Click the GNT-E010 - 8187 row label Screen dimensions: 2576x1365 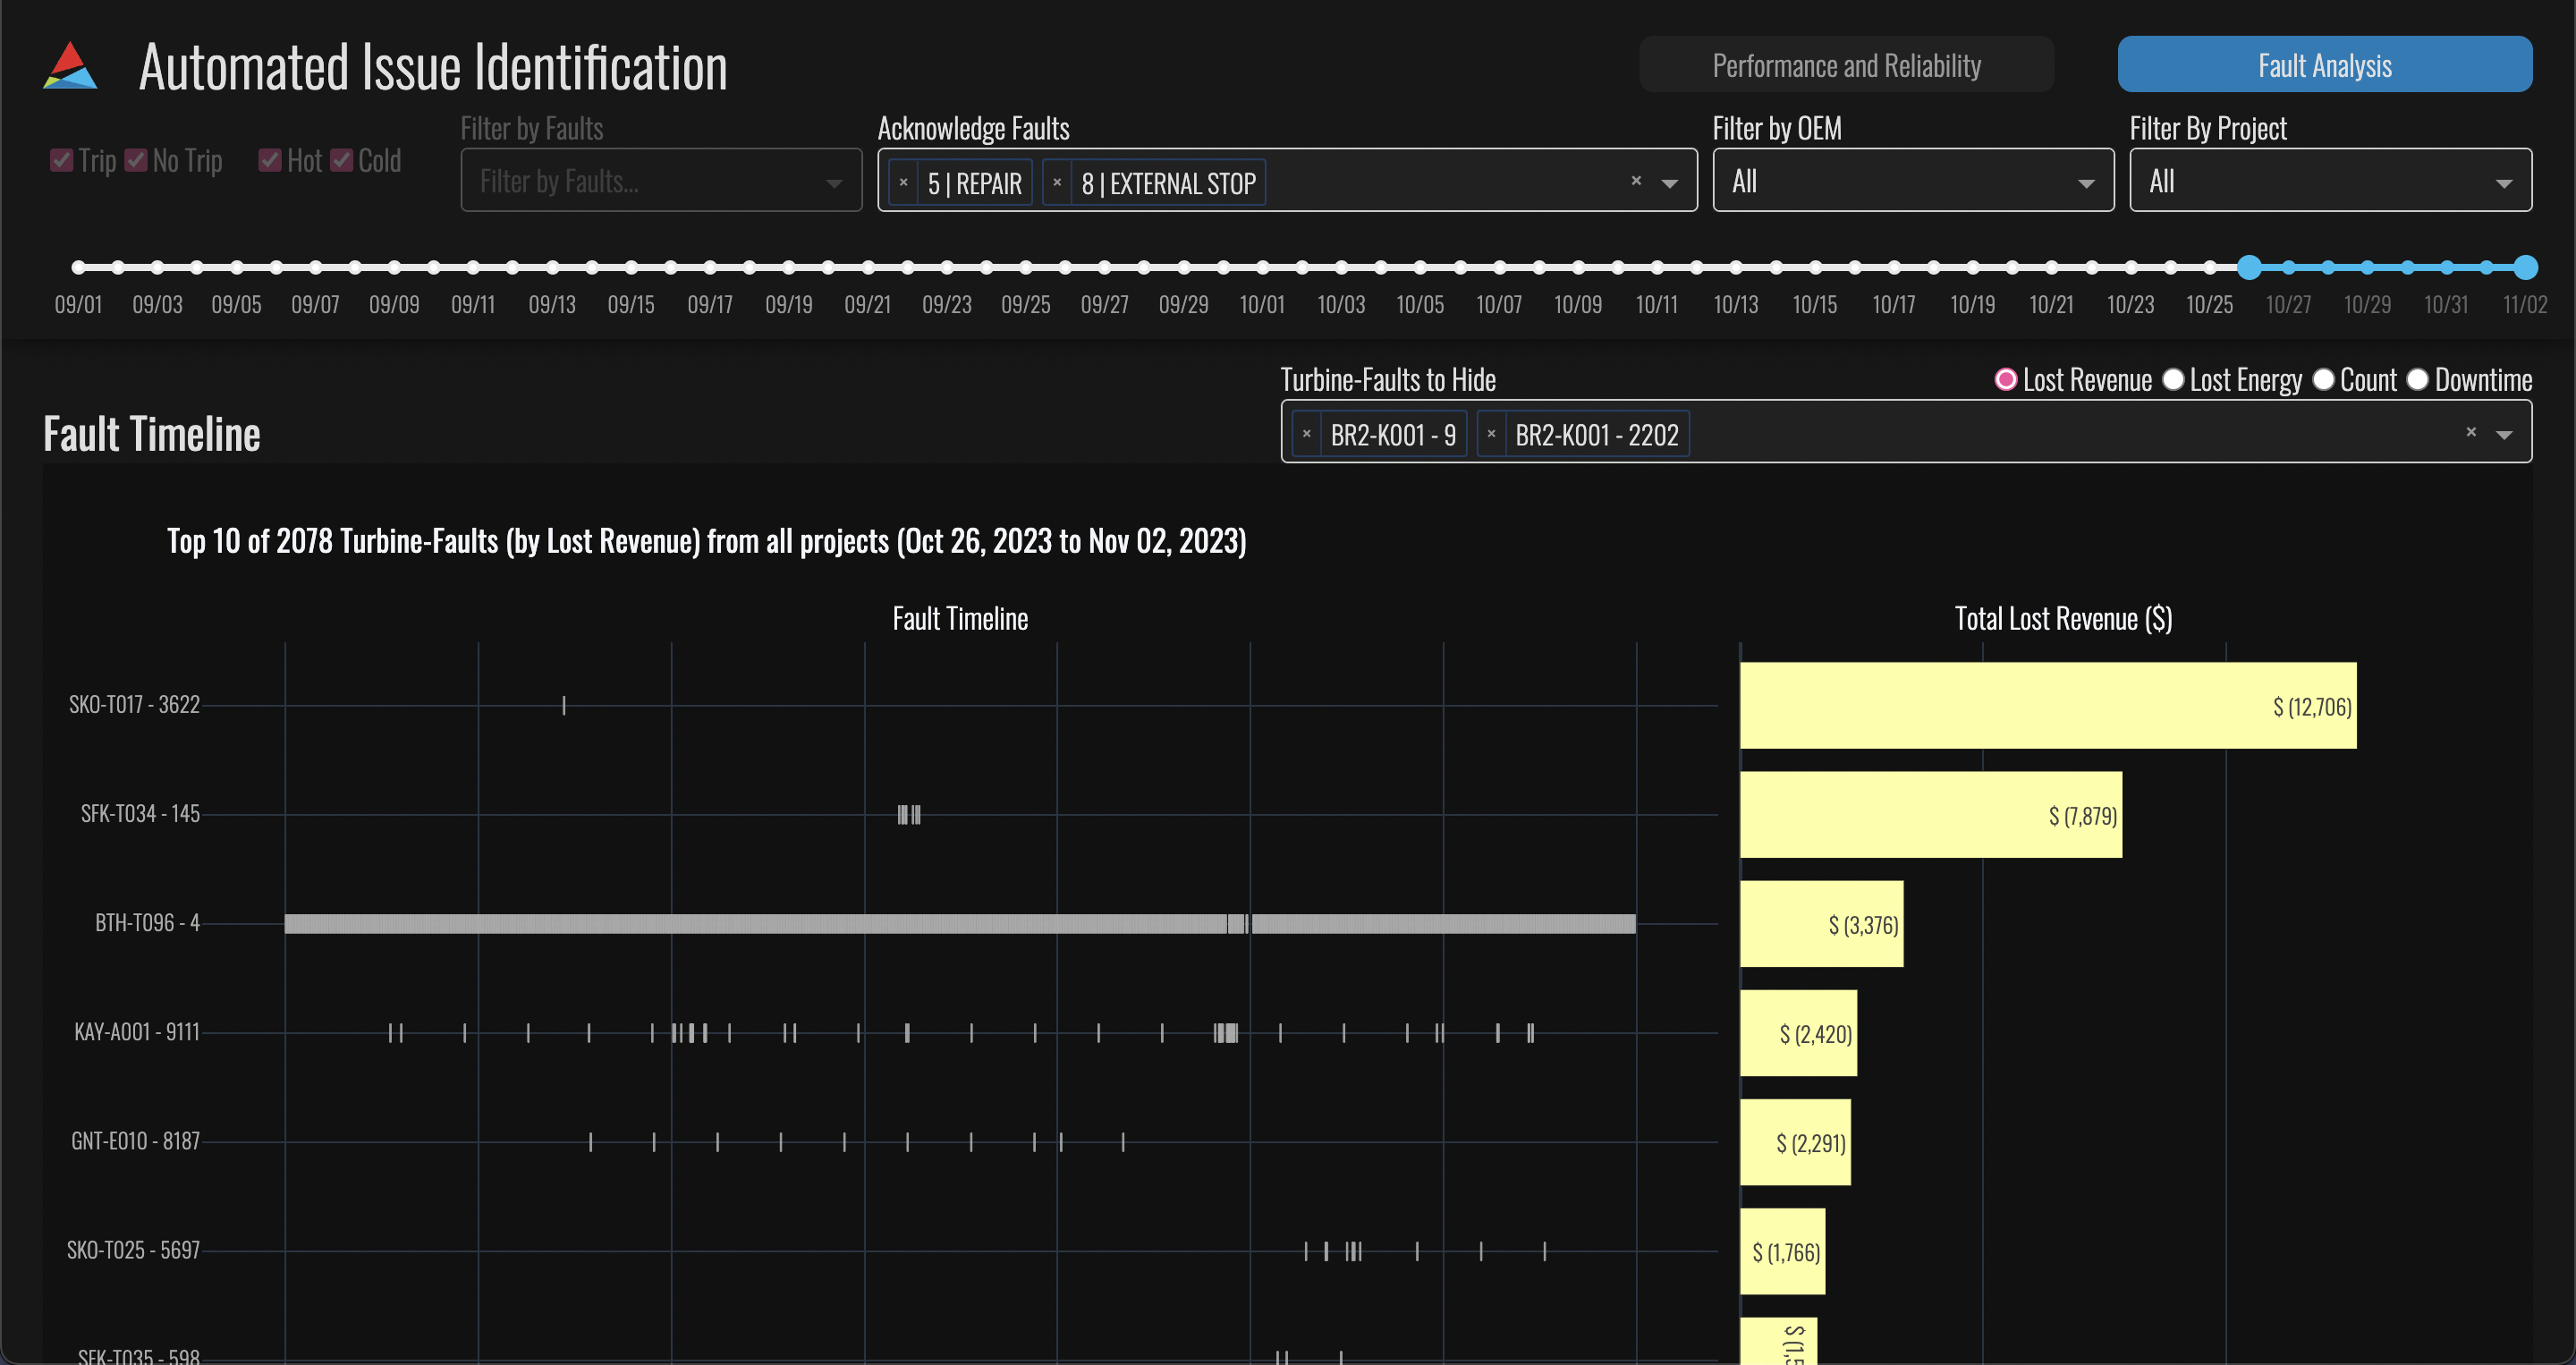tap(135, 1141)
